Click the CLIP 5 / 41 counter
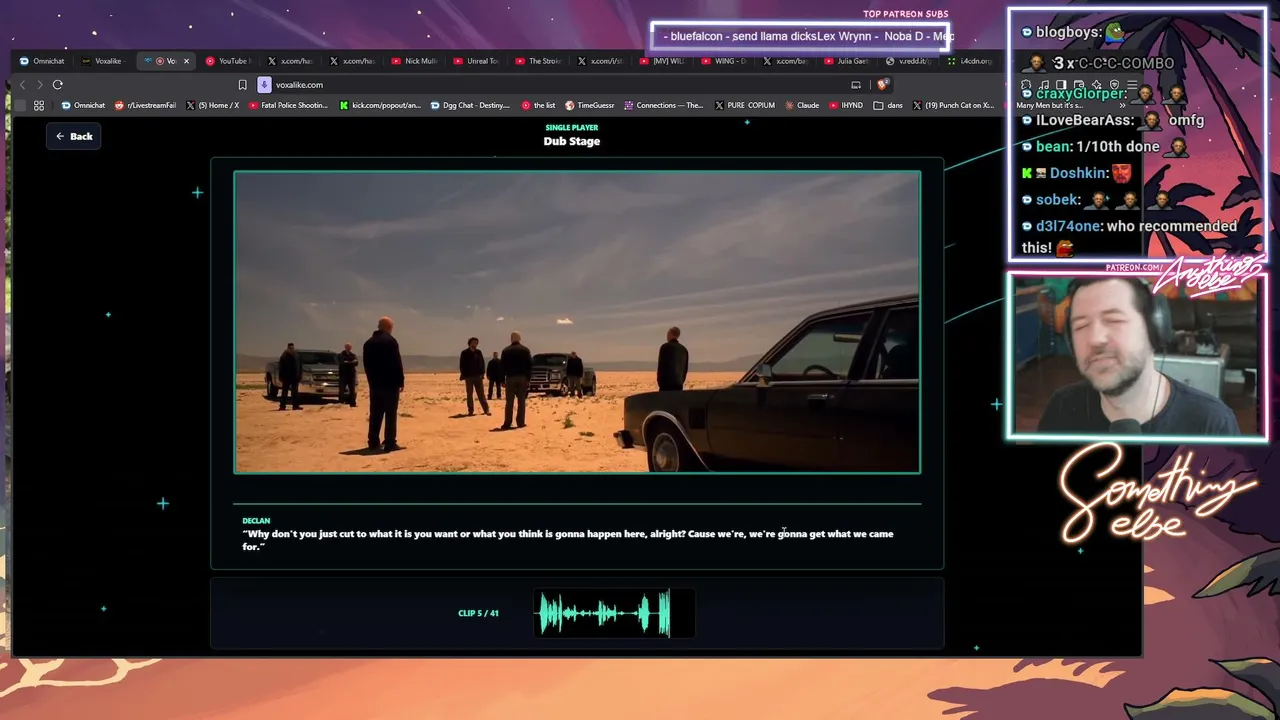 point(478,613)
